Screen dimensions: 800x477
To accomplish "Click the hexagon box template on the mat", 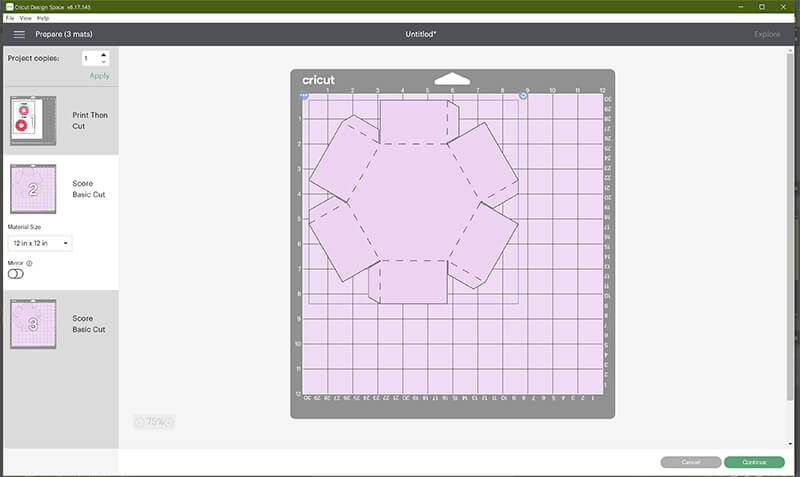I will click(x=414, y=202).
